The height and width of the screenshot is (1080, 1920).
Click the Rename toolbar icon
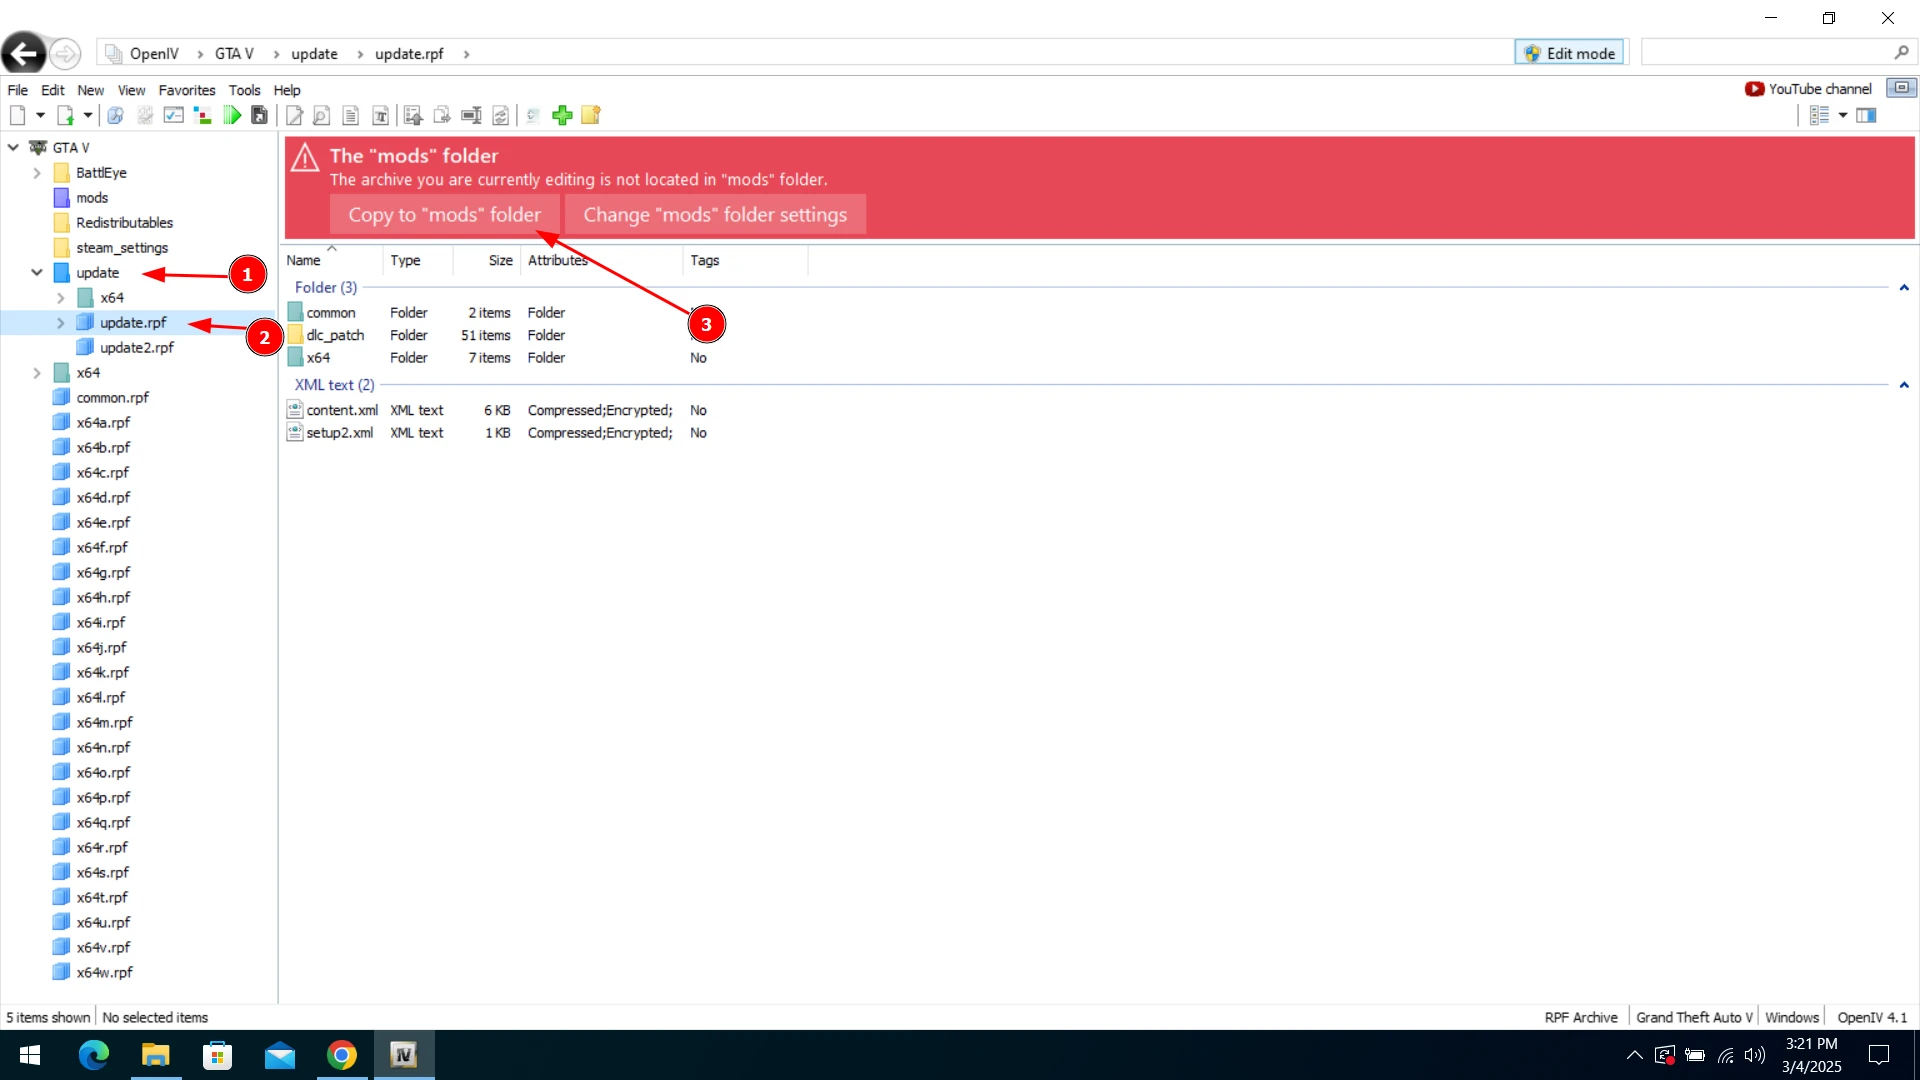pyautogui.click(x=471, y=115)
